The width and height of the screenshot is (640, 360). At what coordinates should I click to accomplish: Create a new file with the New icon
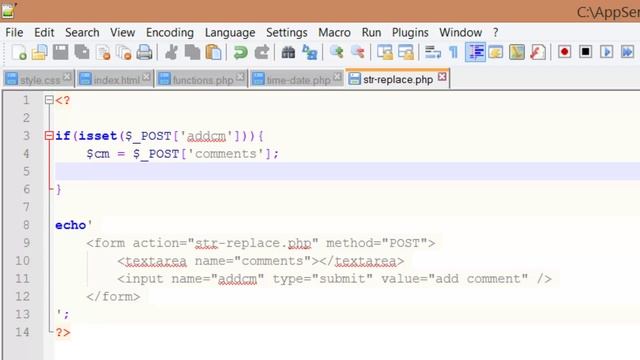[x=19, y=53]
